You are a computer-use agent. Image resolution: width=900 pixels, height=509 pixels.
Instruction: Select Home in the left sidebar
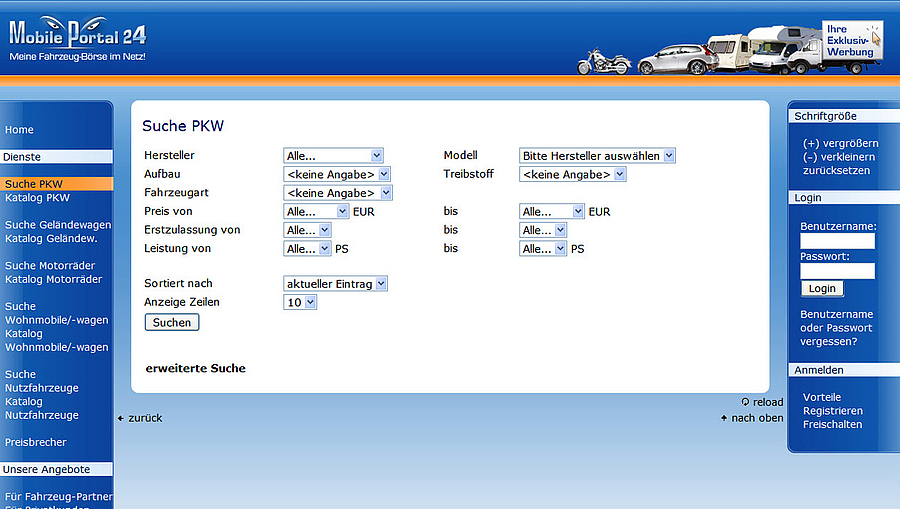pyautogui.click(x=19, y=130)
